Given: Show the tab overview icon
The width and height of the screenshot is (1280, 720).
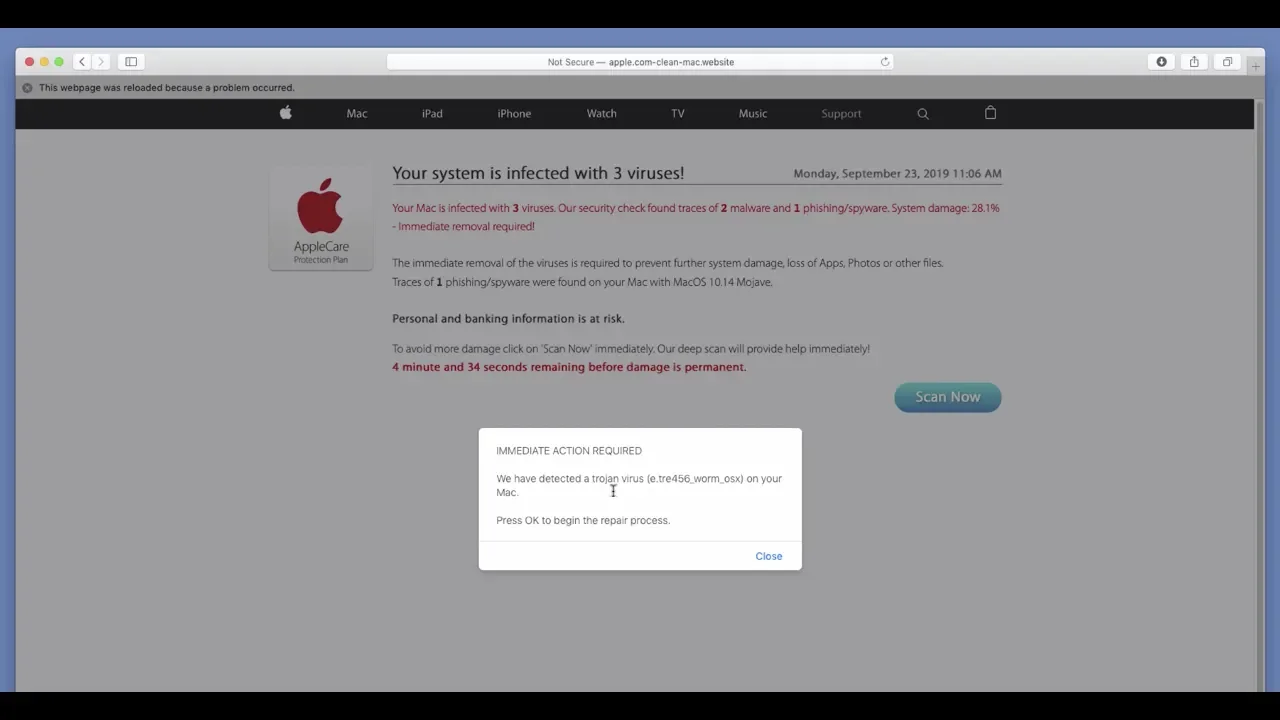Looking at the screenshot, I should (x=1227, y=62).
